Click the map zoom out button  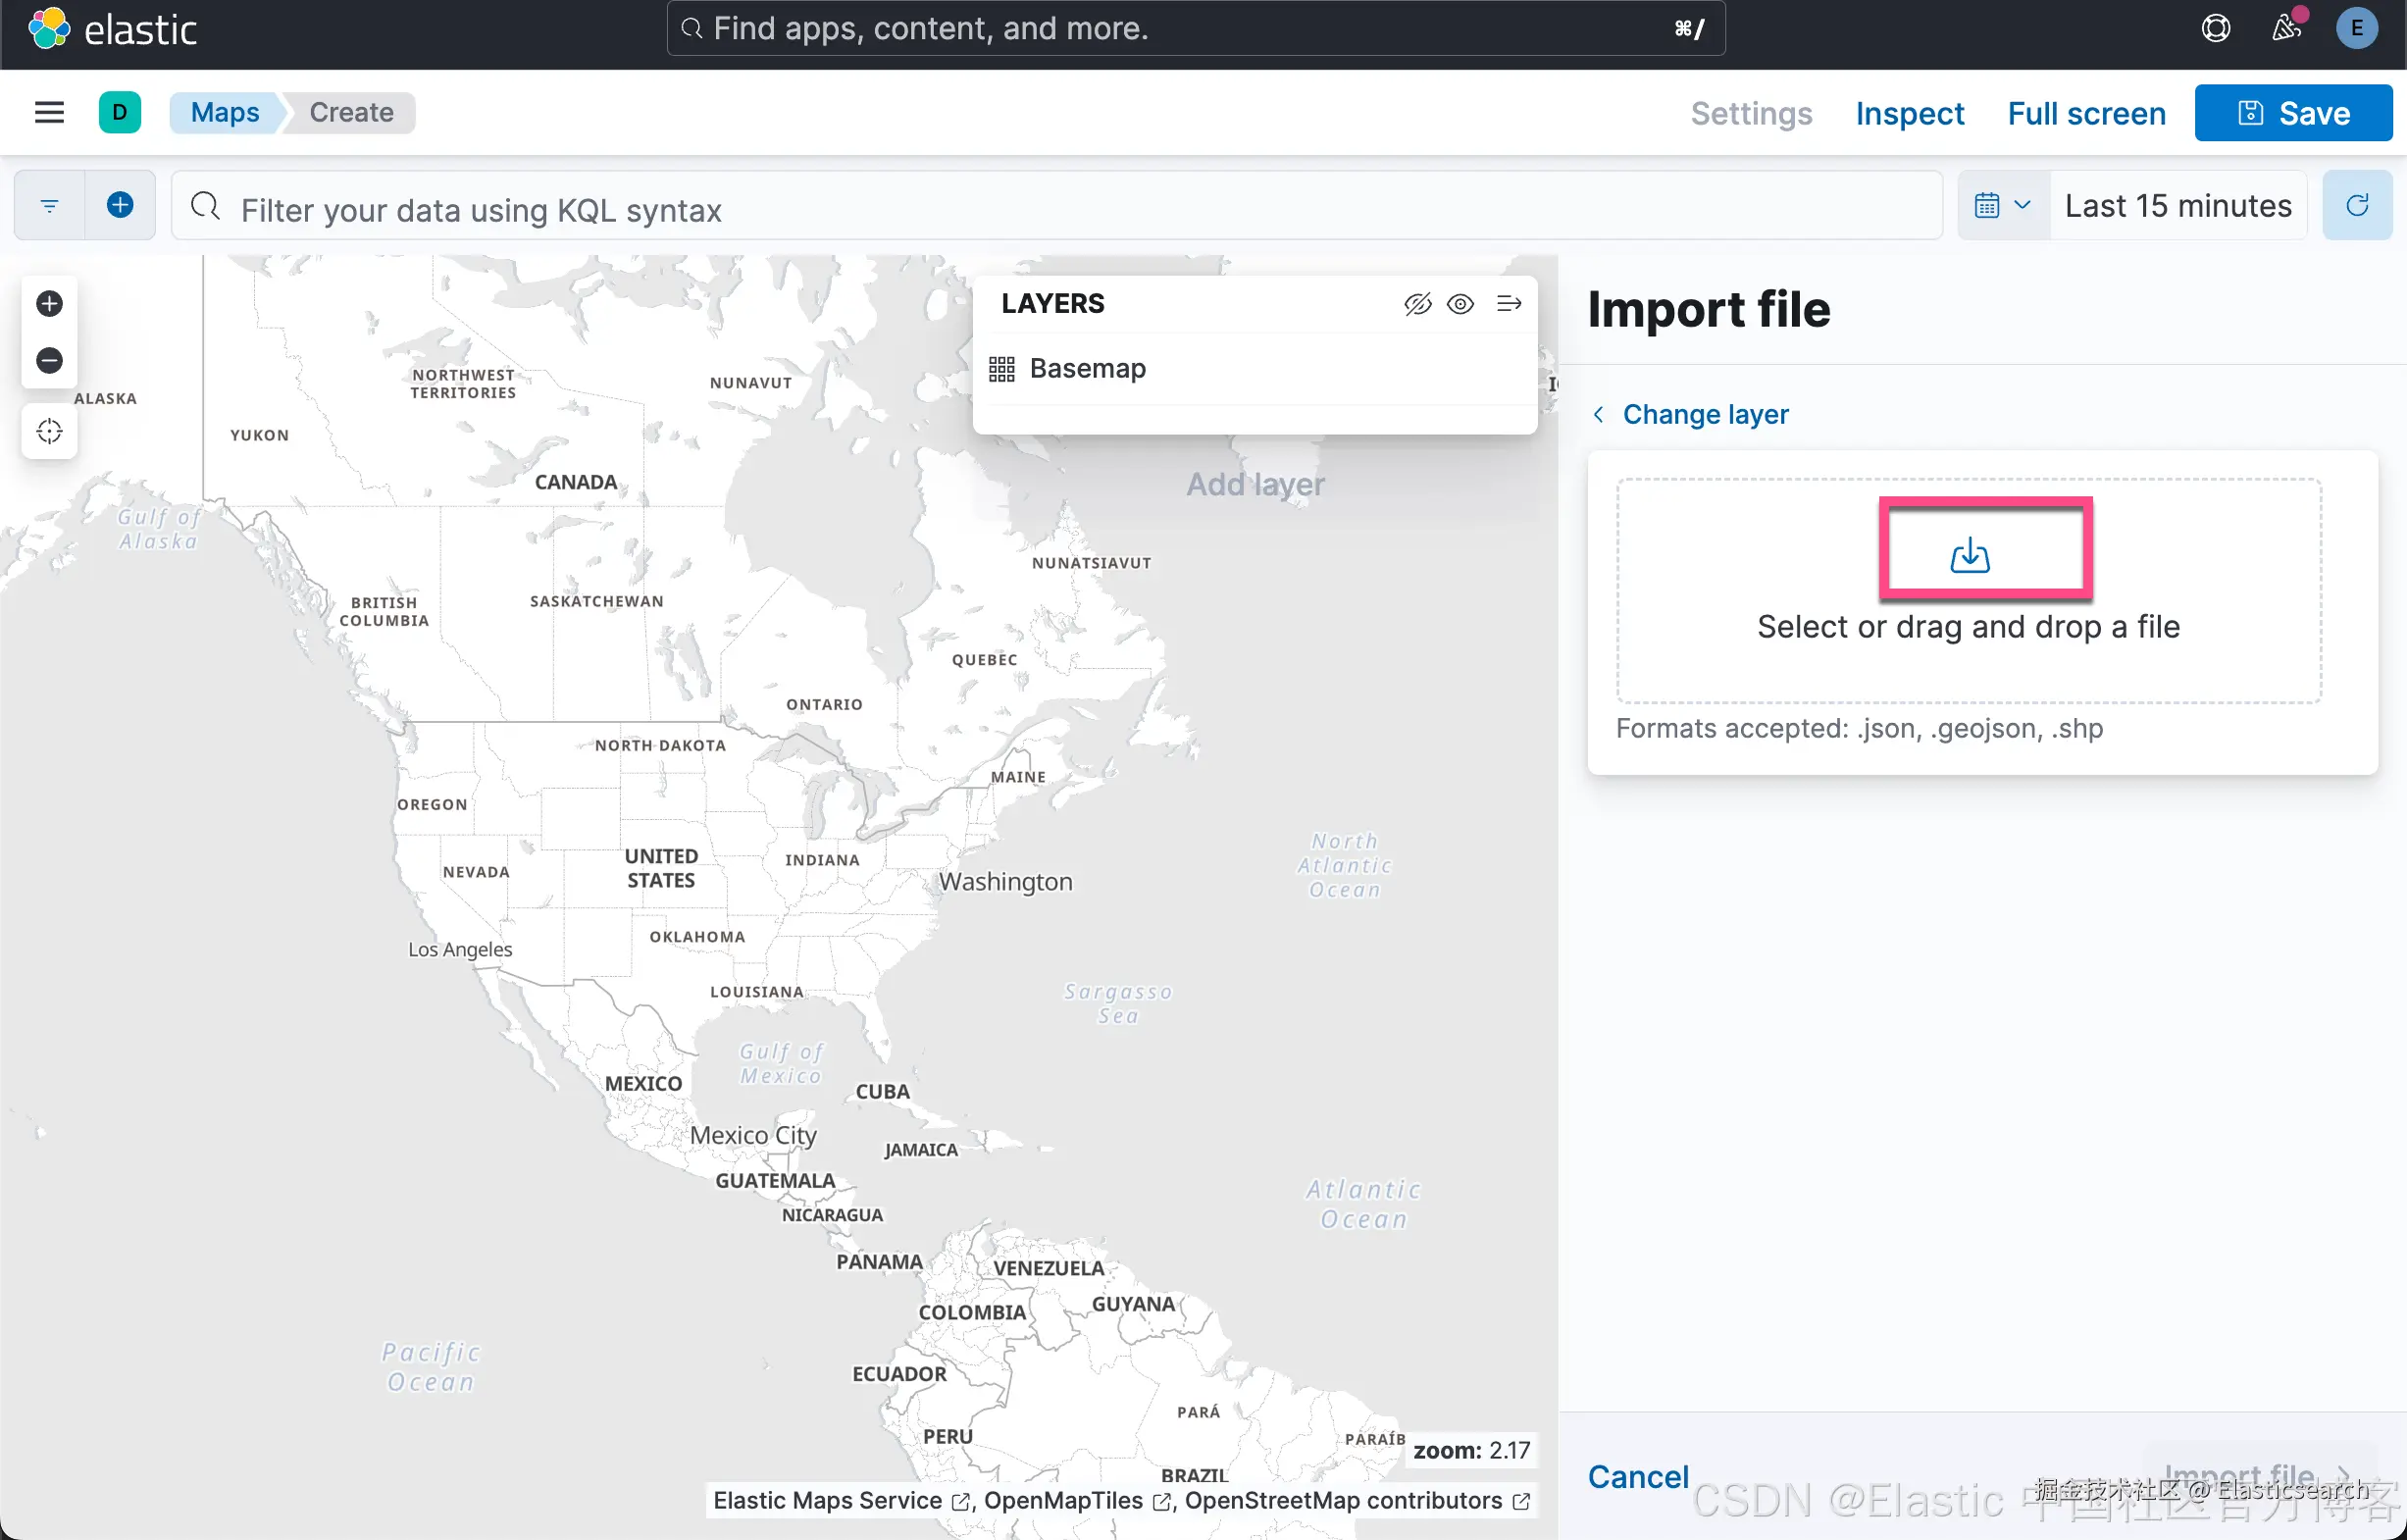(49, 360)
